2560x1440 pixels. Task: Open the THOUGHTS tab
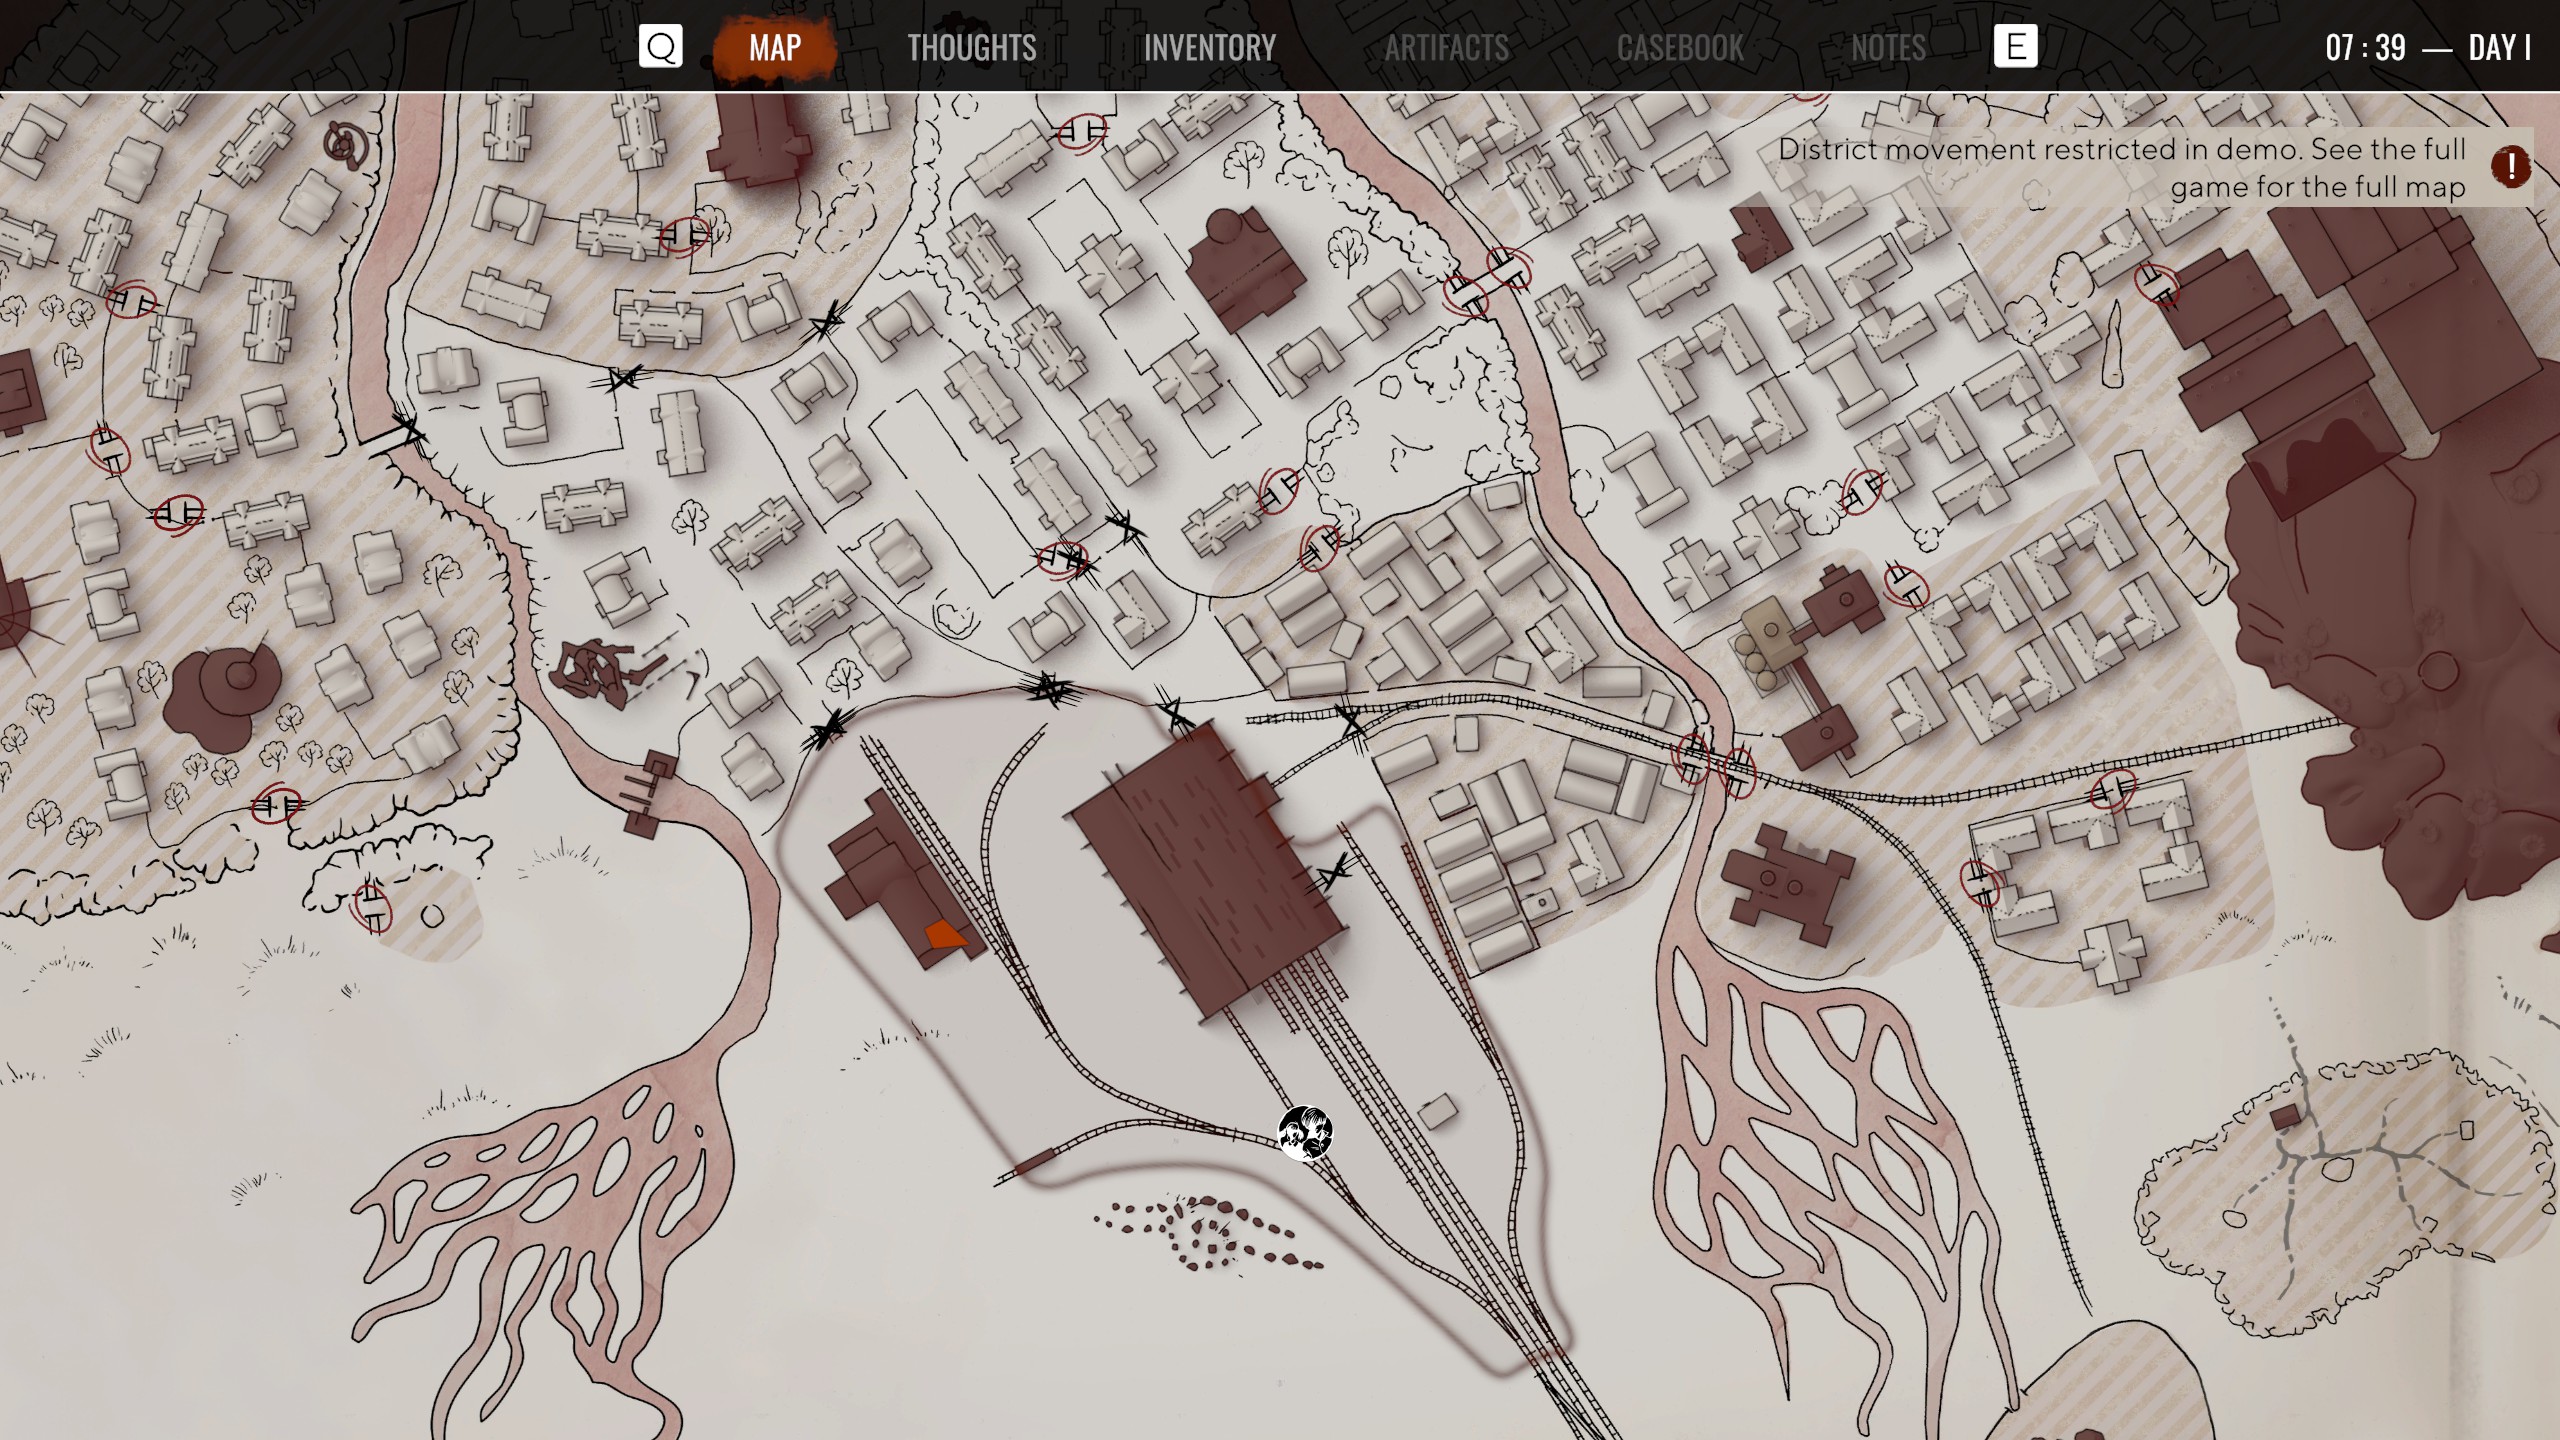(x=972, y=47)
